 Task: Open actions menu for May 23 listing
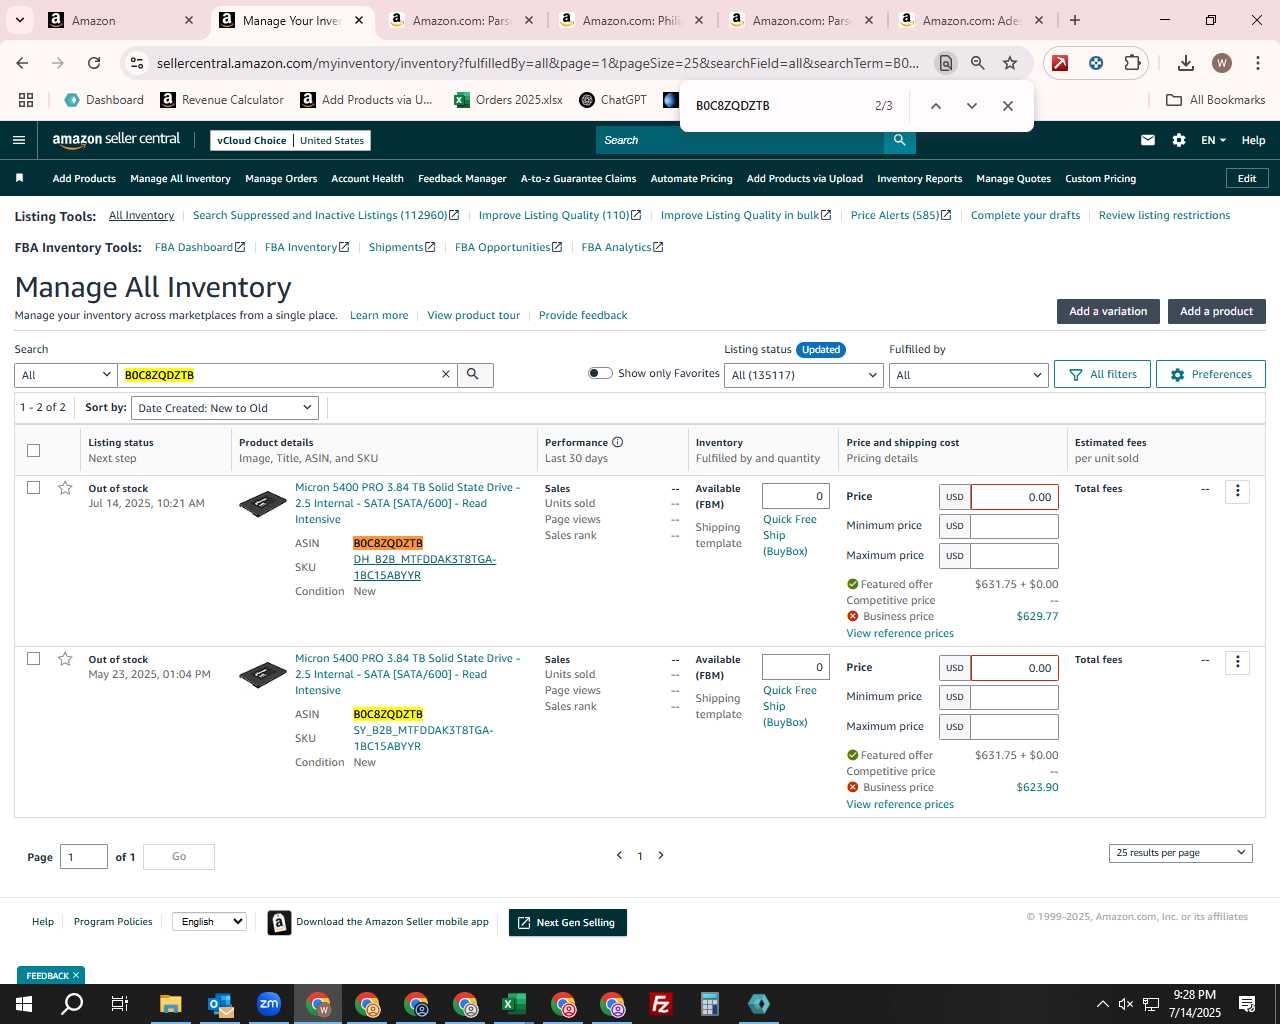click(1237, 662)
